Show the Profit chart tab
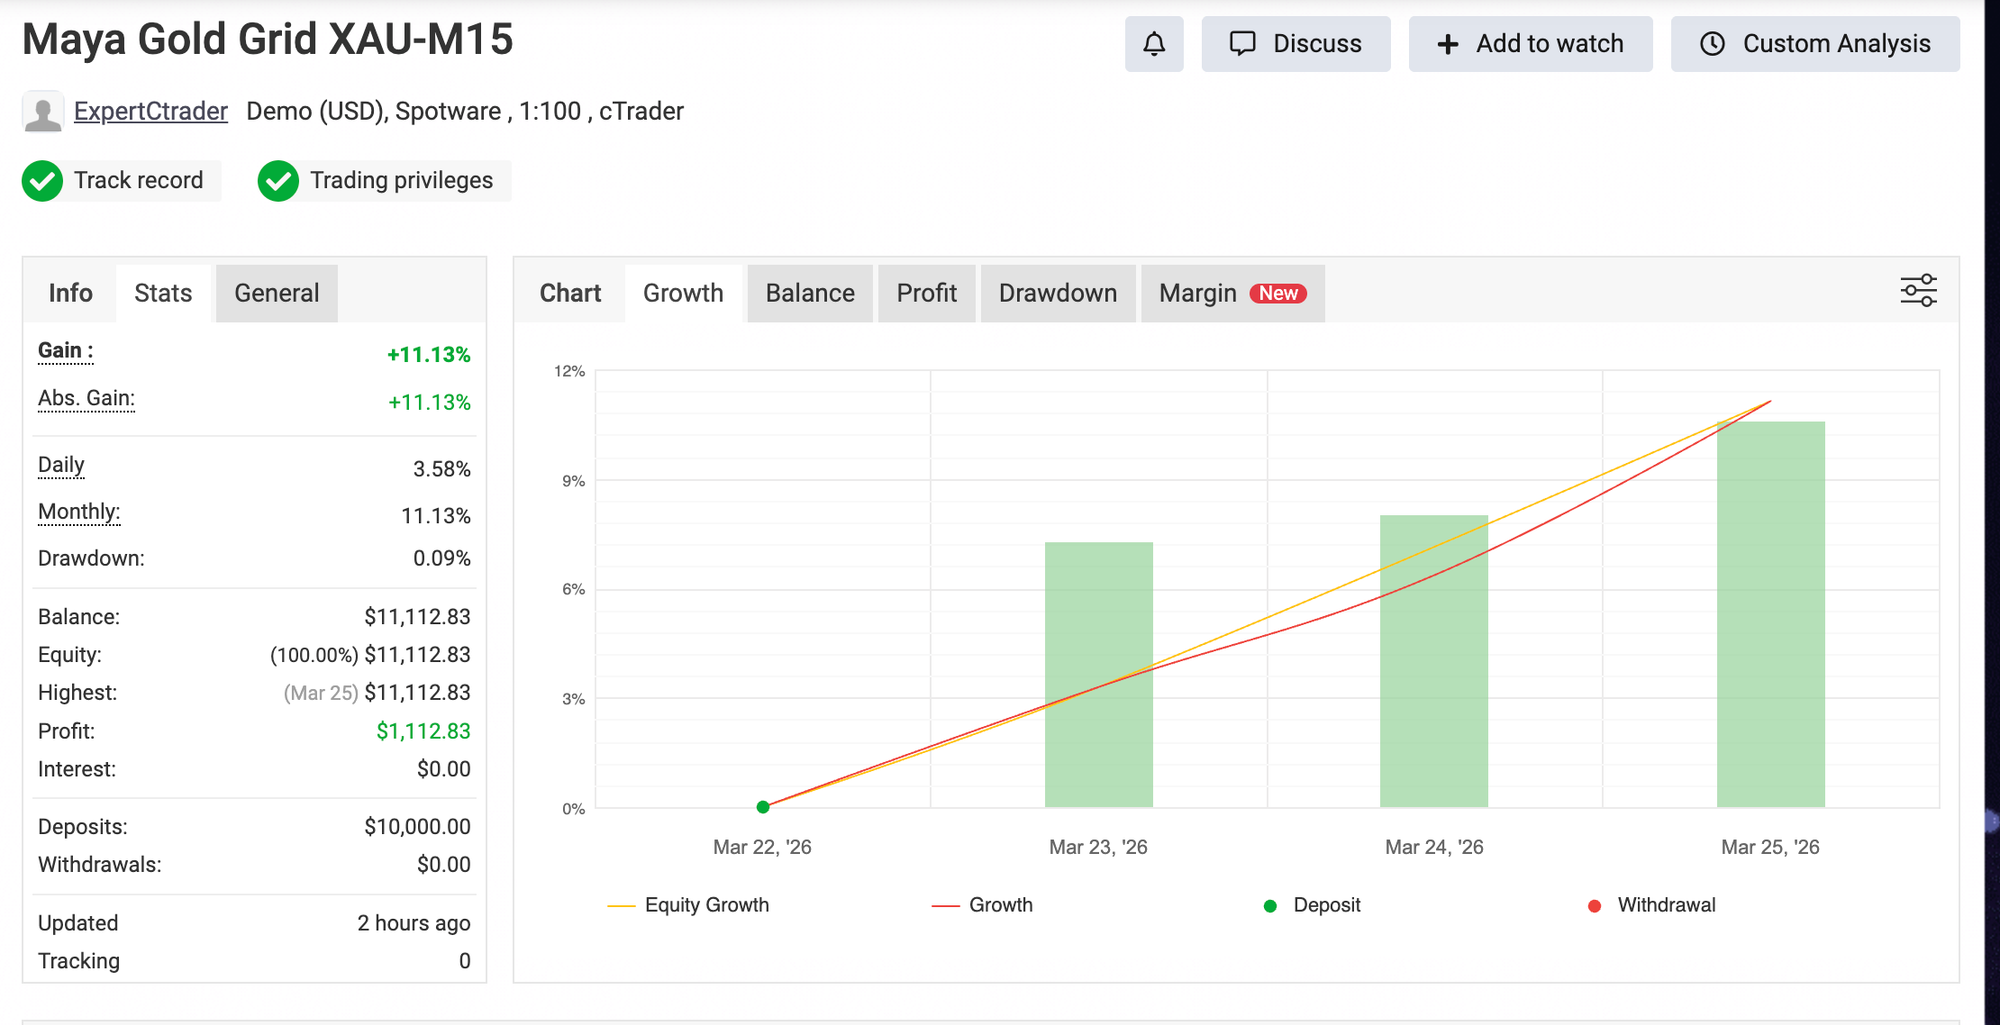 click(x=926, y=293)
